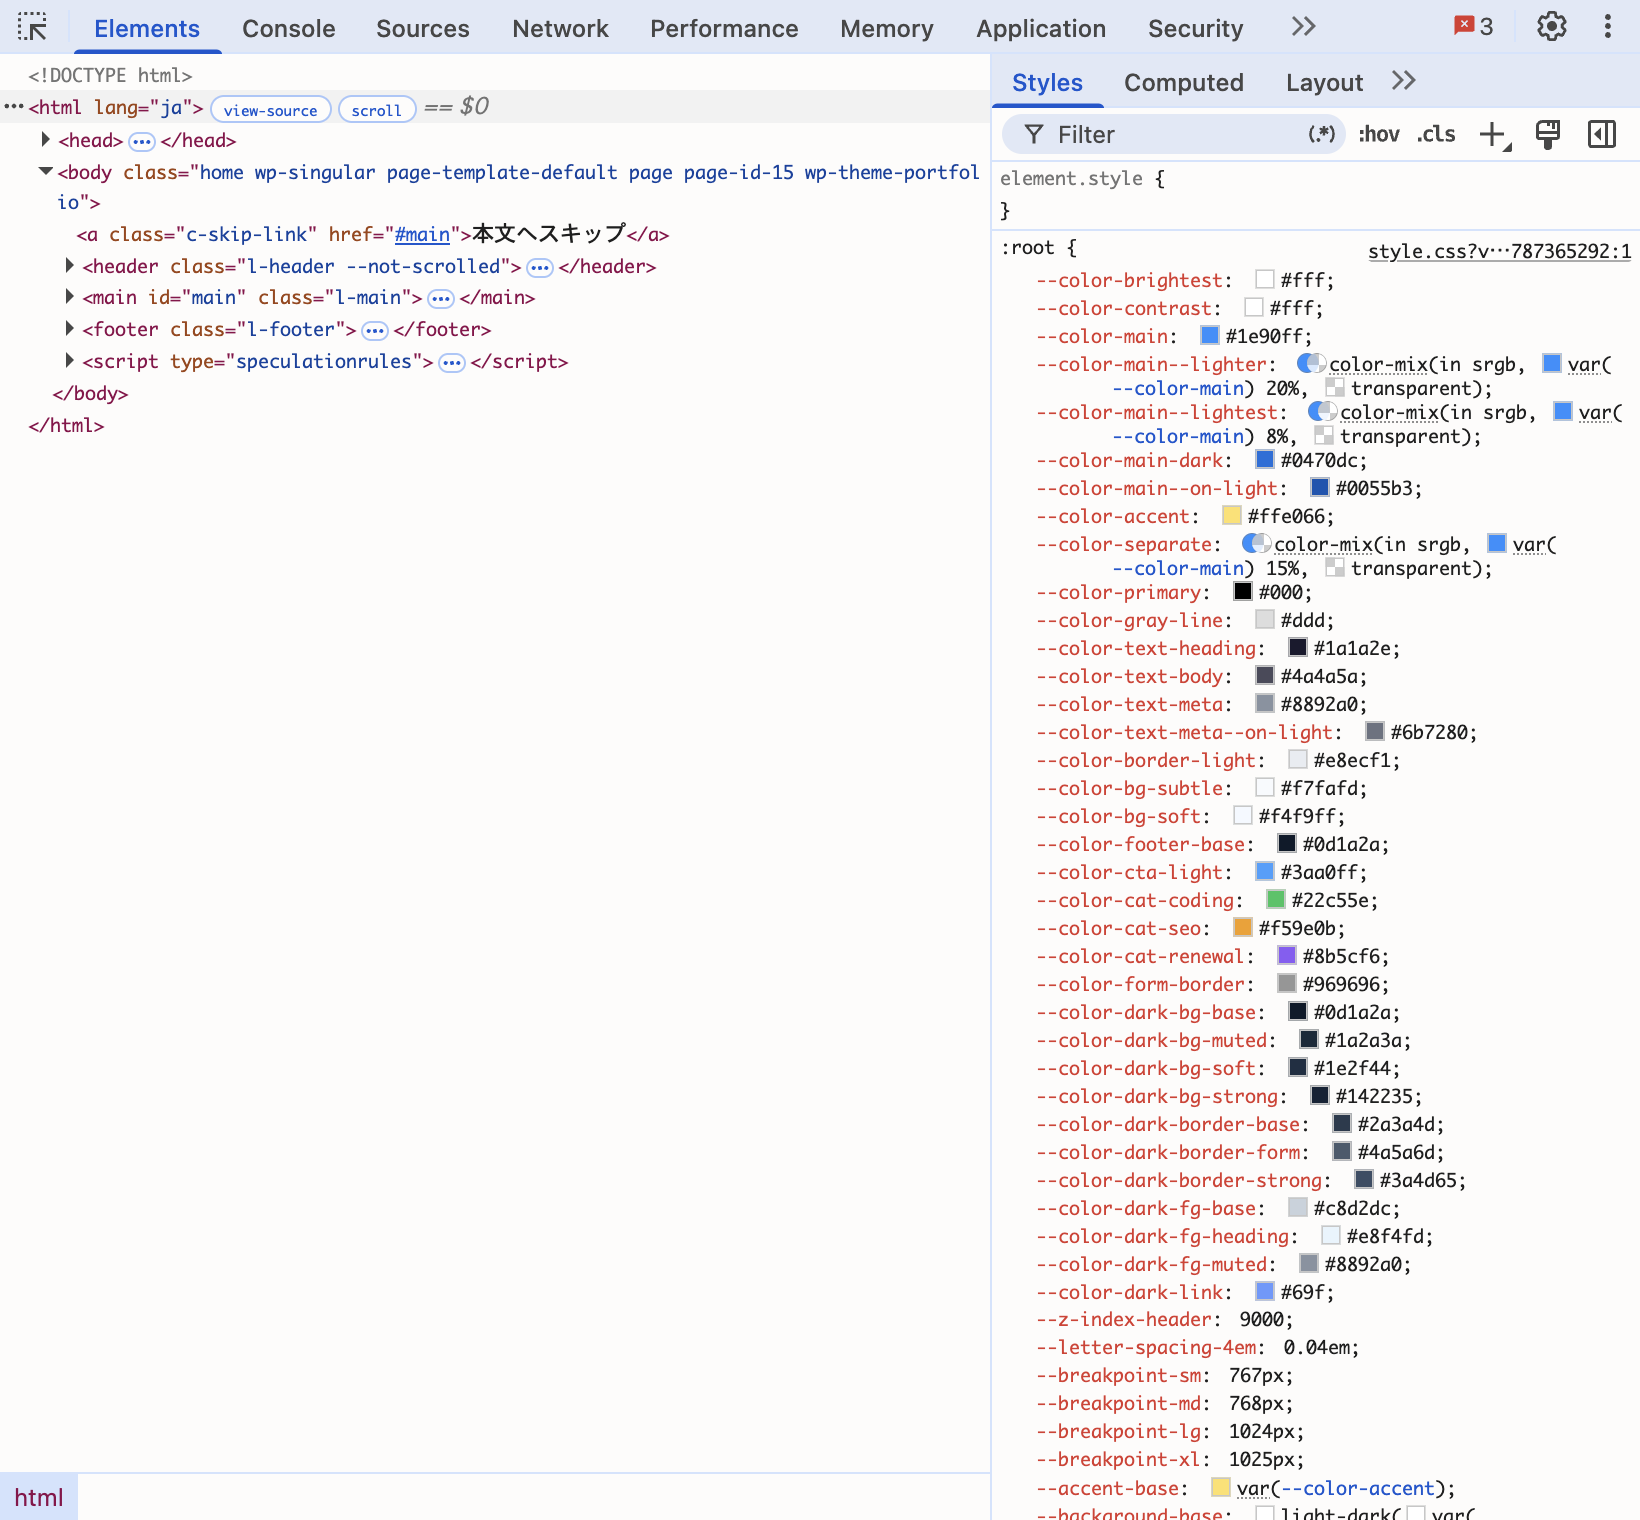
Task: Switch to the Elements tab
Action: pos(147,28)
